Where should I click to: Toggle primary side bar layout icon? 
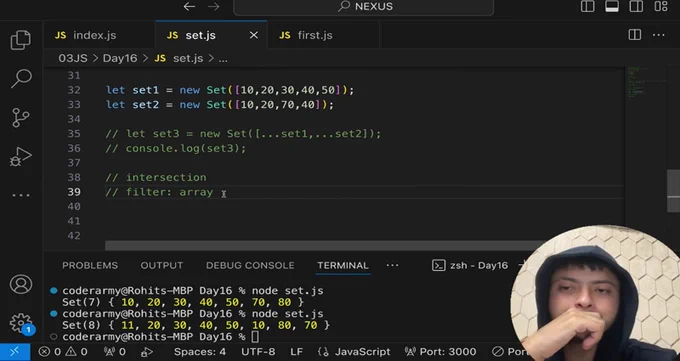click(x=588, y=6)
